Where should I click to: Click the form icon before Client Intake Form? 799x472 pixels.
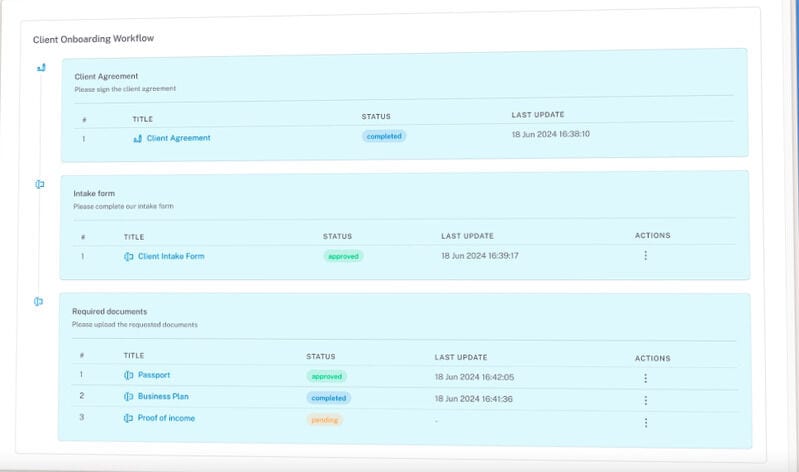(x=129, y=256)
